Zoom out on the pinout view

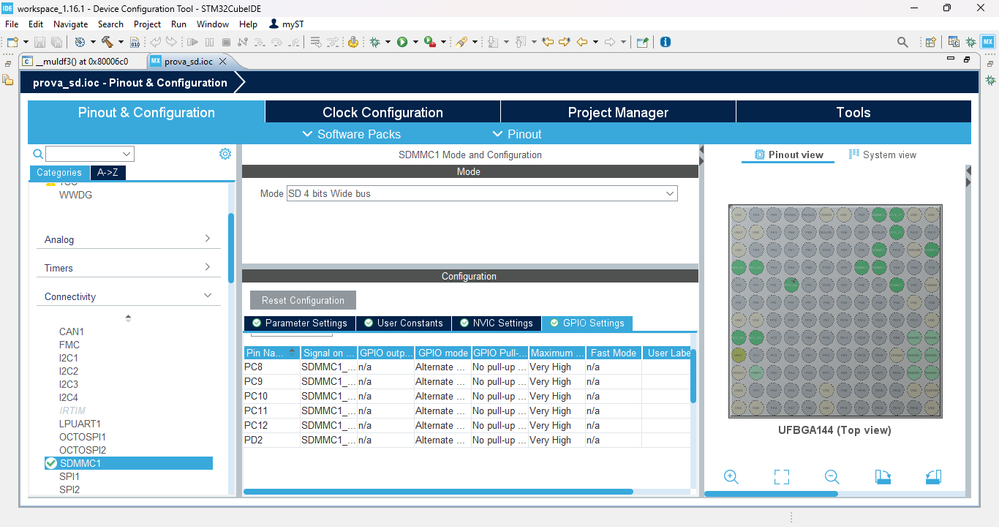[831, 477]
